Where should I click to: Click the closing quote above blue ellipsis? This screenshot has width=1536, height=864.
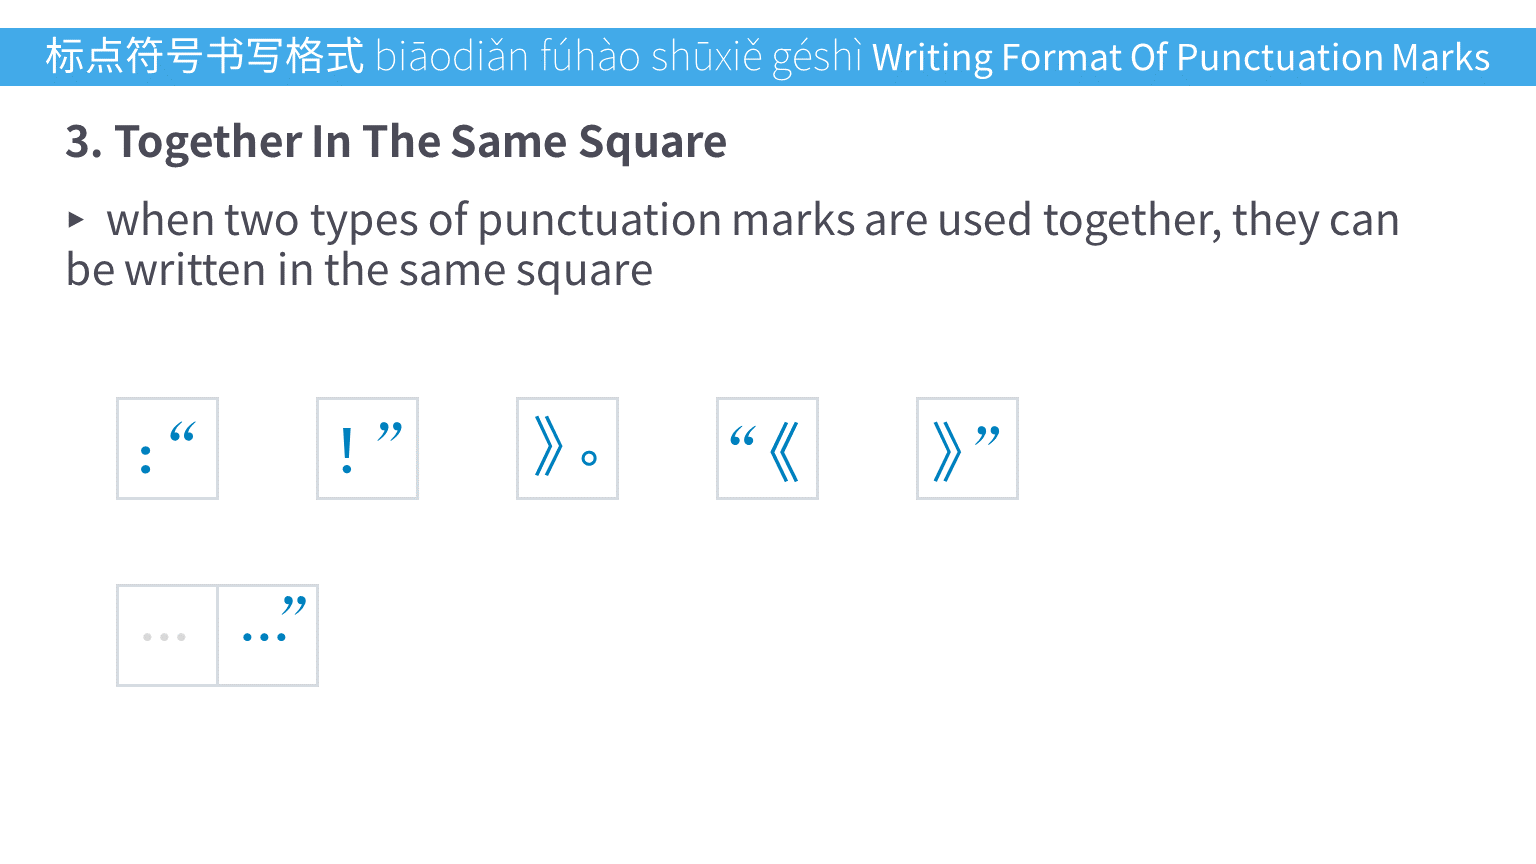coord(294,604)
